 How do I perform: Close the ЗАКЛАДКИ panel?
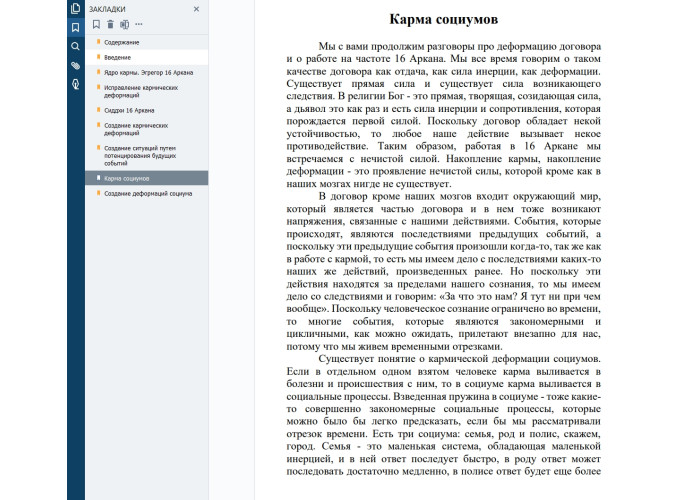pos(196,9)
